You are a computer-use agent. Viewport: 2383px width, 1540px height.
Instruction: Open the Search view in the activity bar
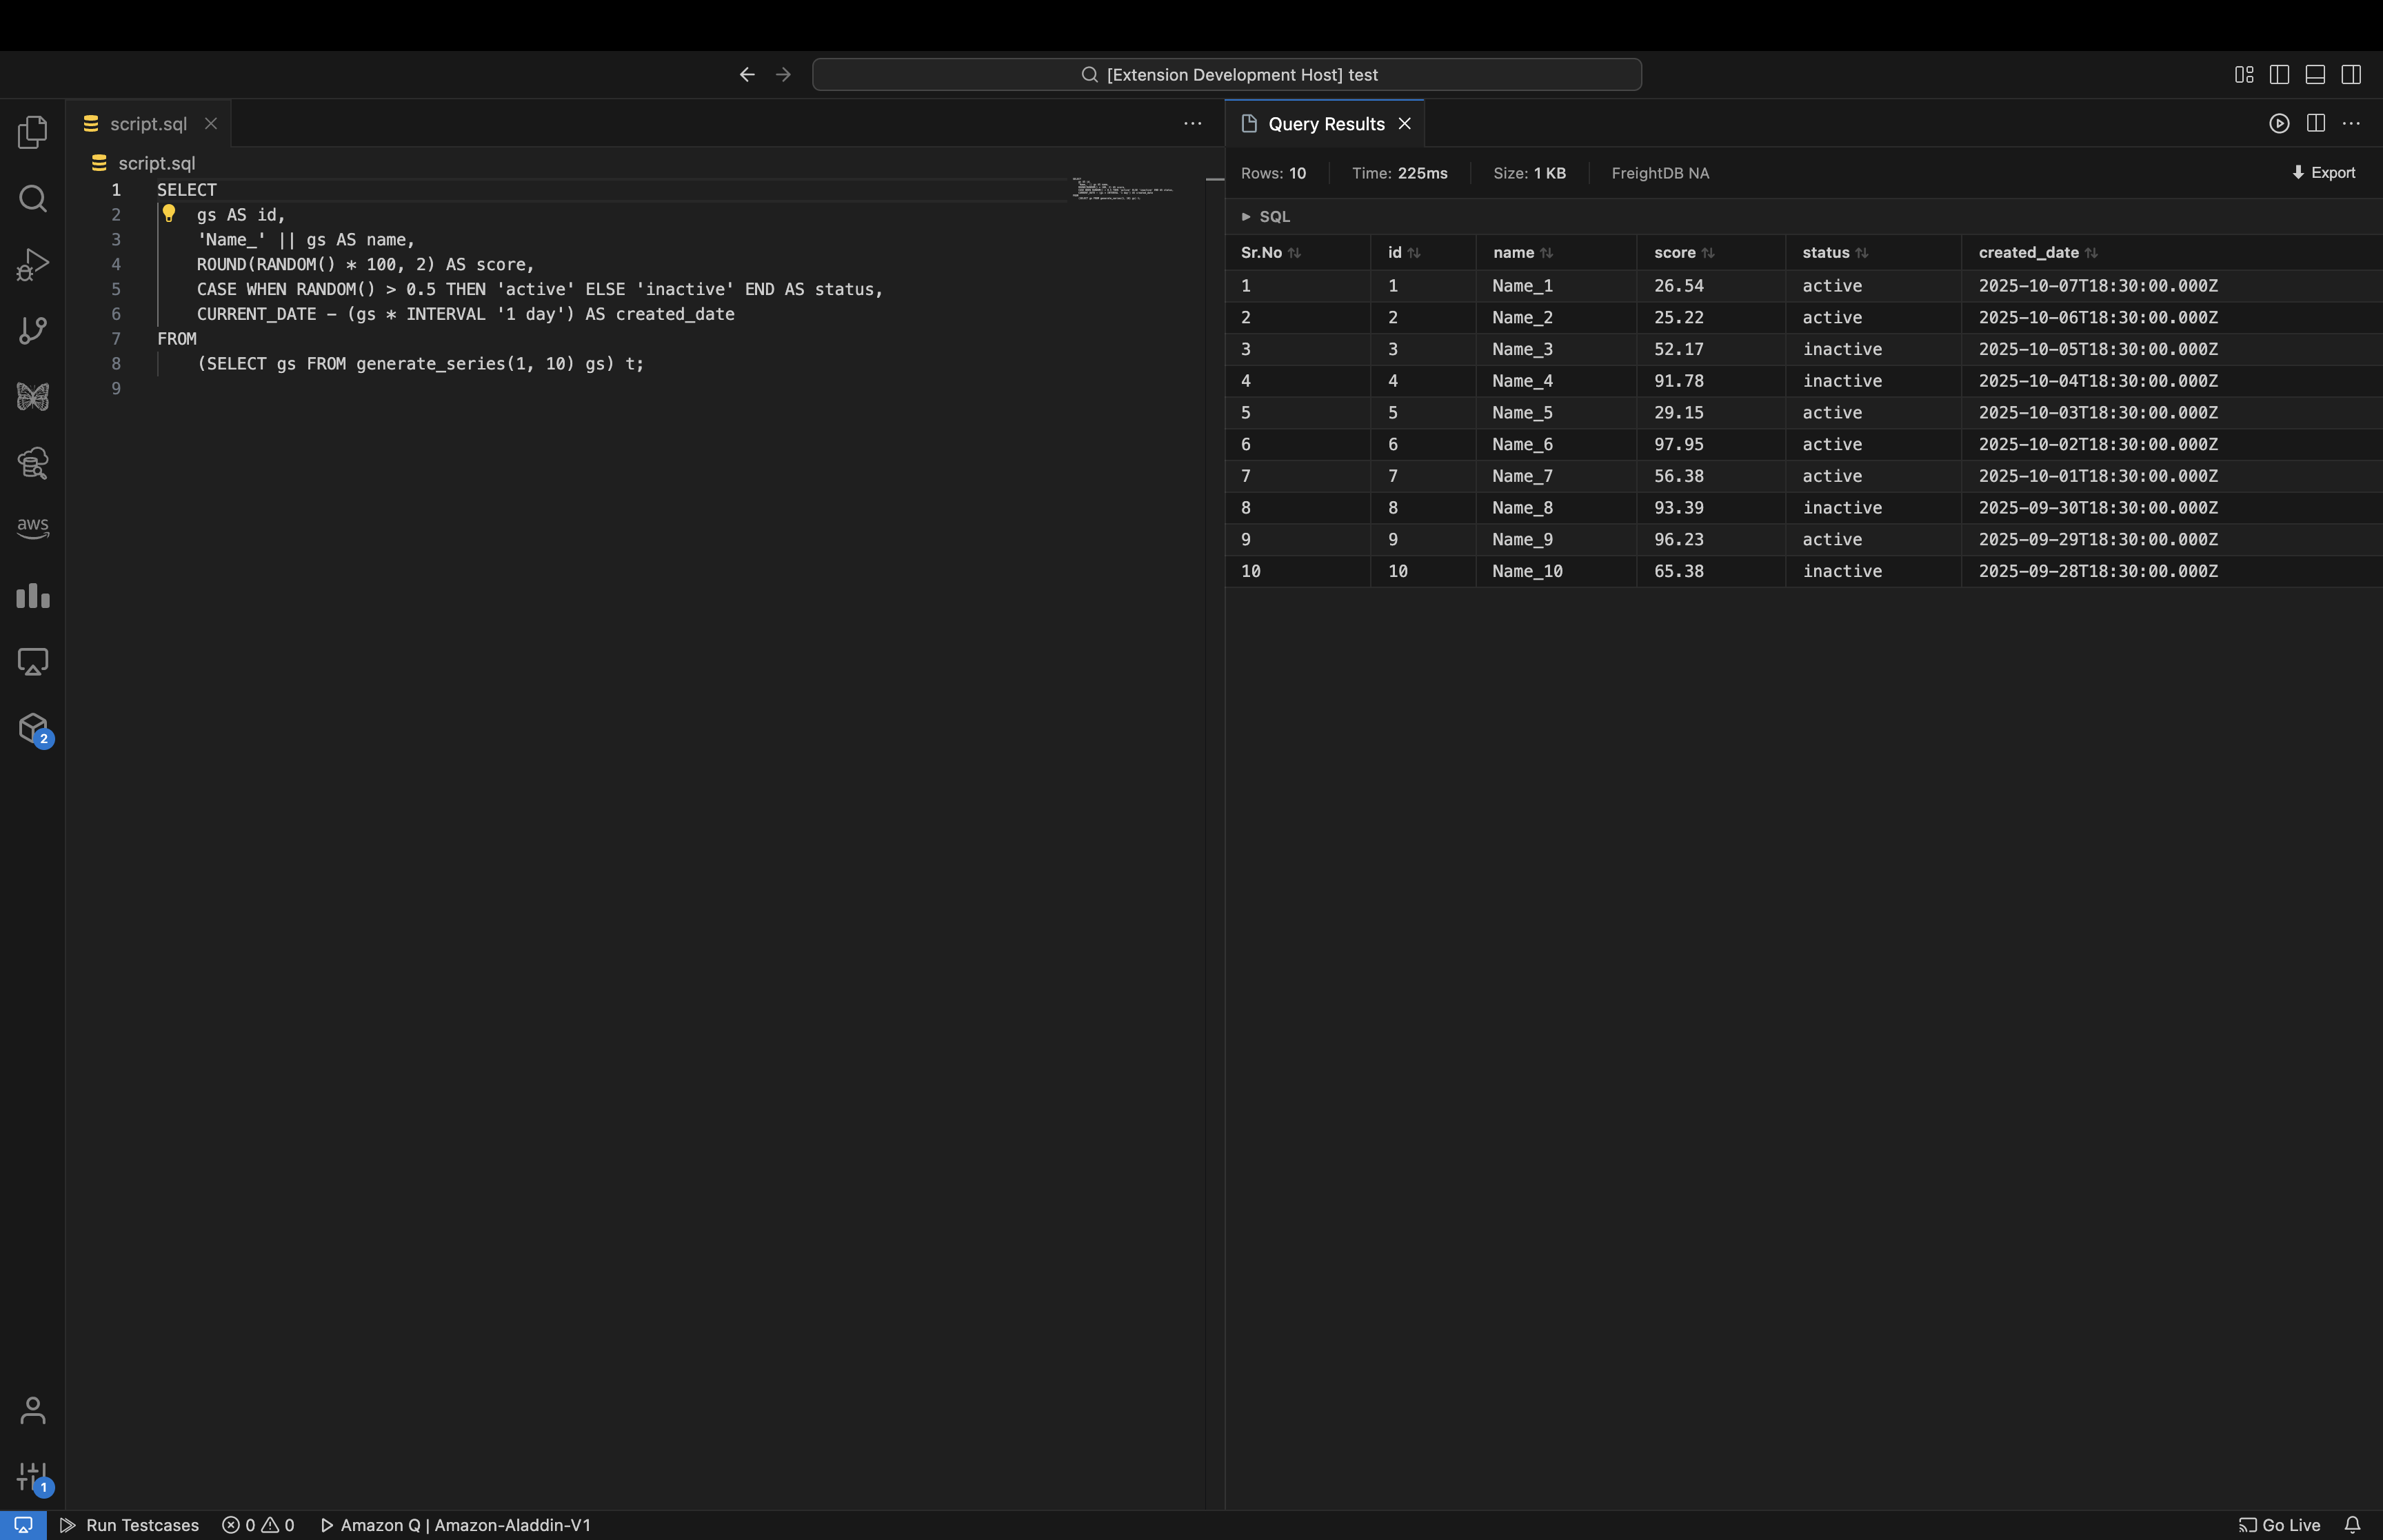(x=32, y=198)
